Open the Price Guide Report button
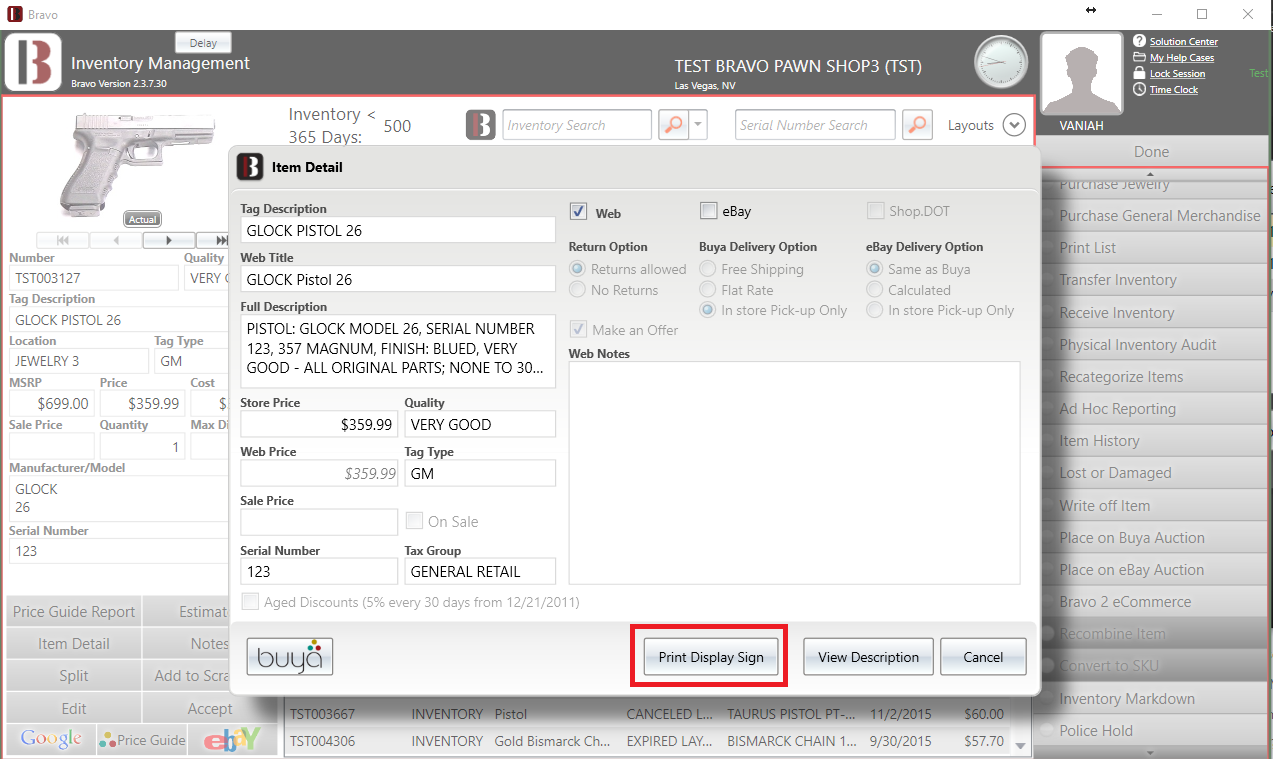1273x759 pixels. click(x=74, y=612)
